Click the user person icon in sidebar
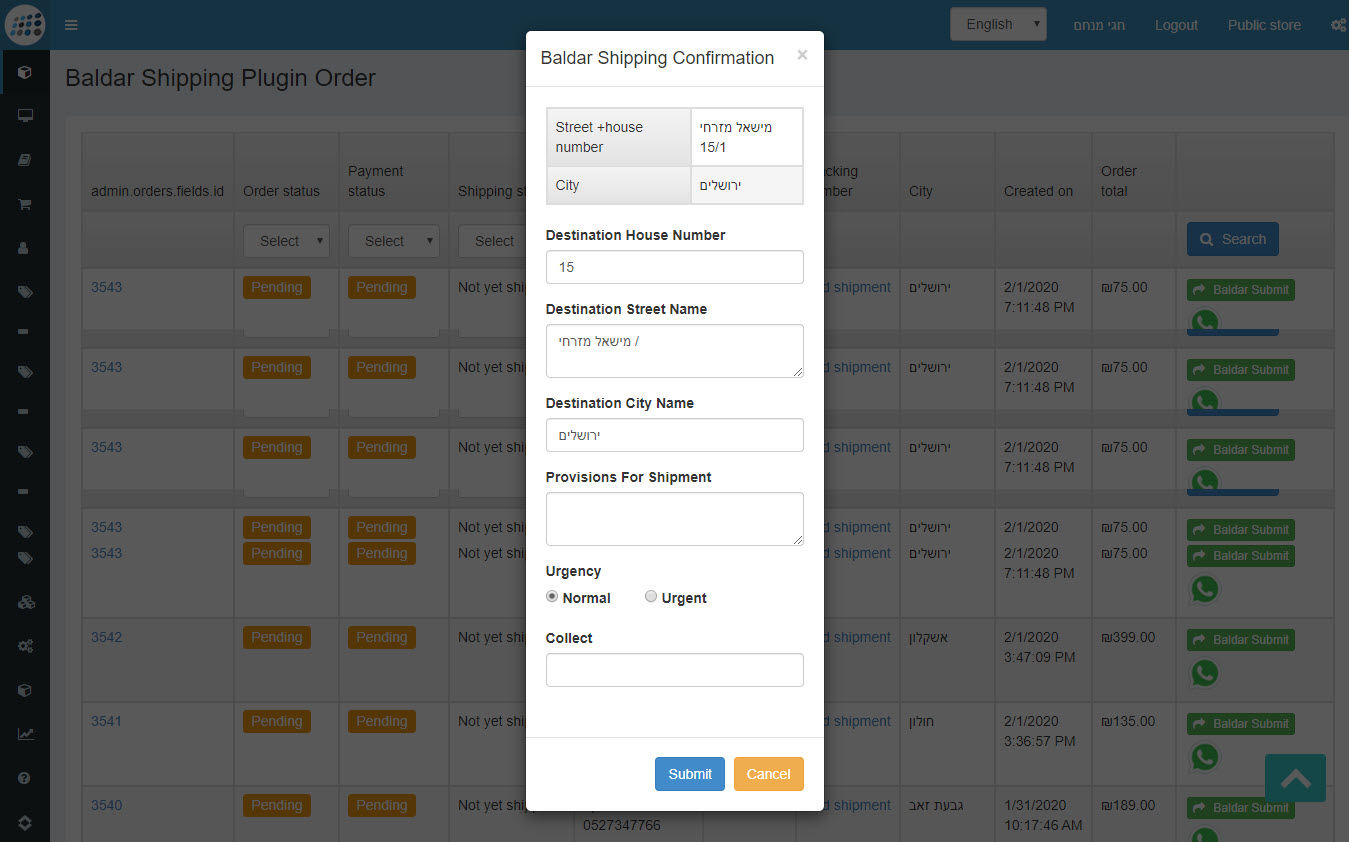The width and height of the screenshot is (1349, 842). tap(25, 248)
